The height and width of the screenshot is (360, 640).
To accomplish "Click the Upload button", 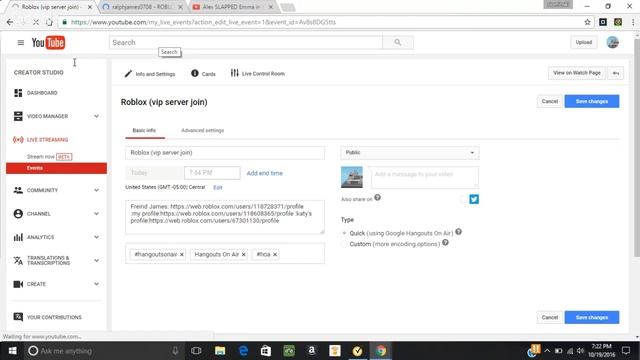I will coord(584,42).
